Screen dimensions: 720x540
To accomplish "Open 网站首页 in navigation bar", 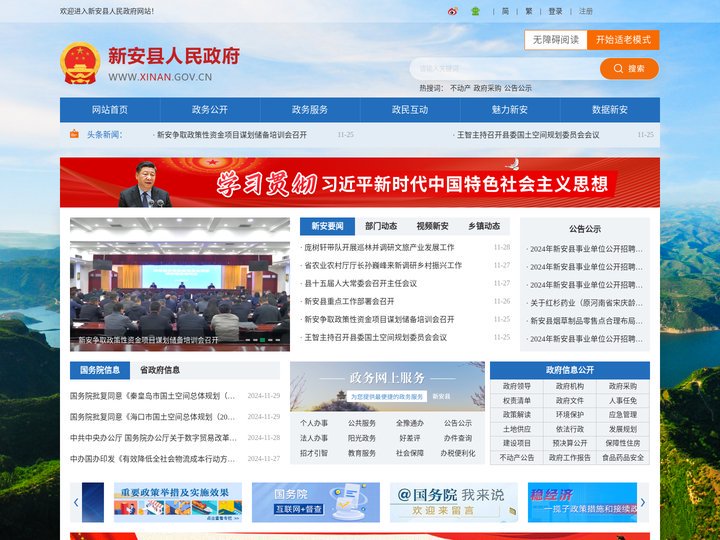I will tap(110, 110).
